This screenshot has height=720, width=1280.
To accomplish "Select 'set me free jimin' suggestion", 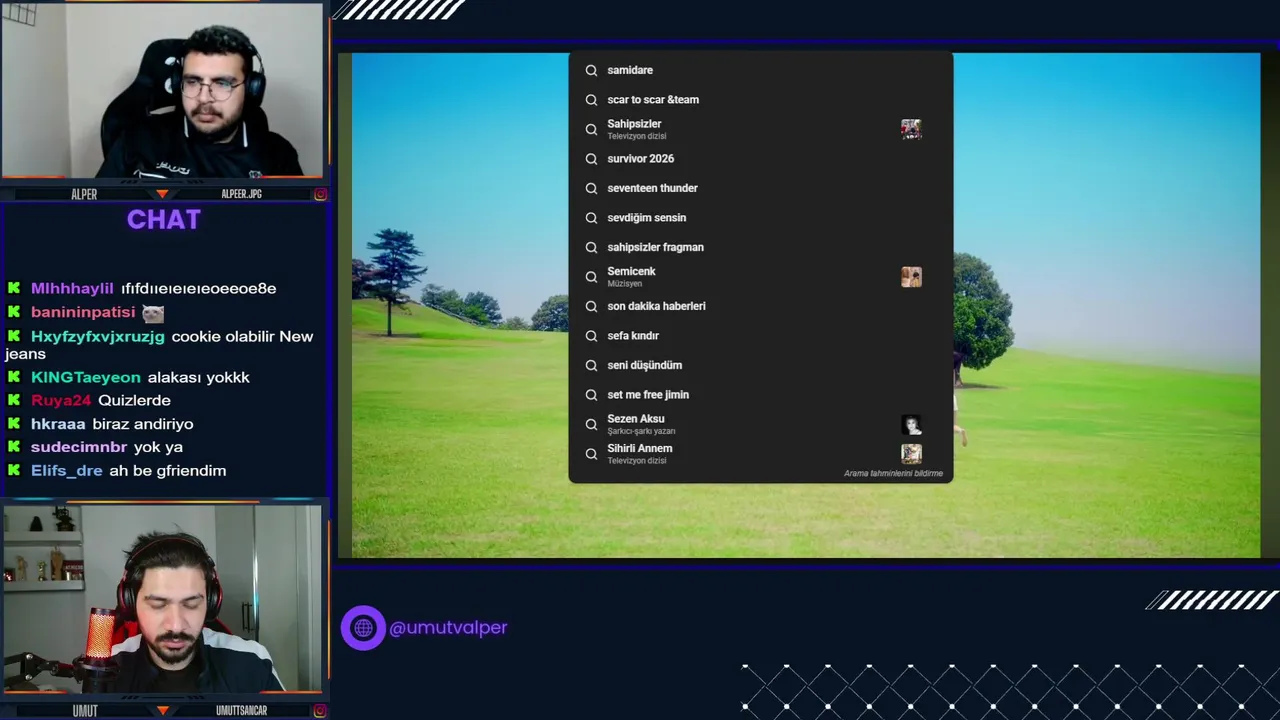I will click(760, 395).
